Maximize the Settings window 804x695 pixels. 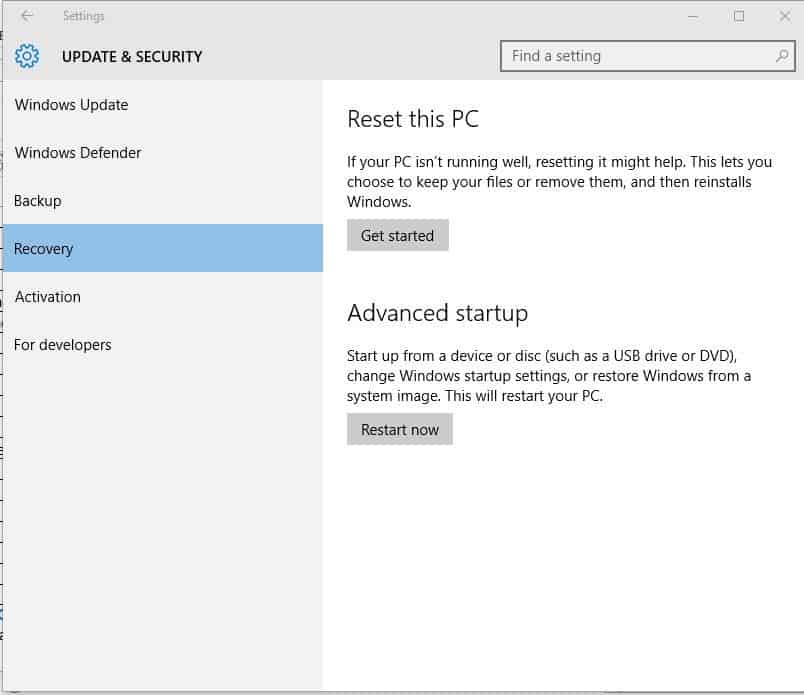click(x=739, y=16)
